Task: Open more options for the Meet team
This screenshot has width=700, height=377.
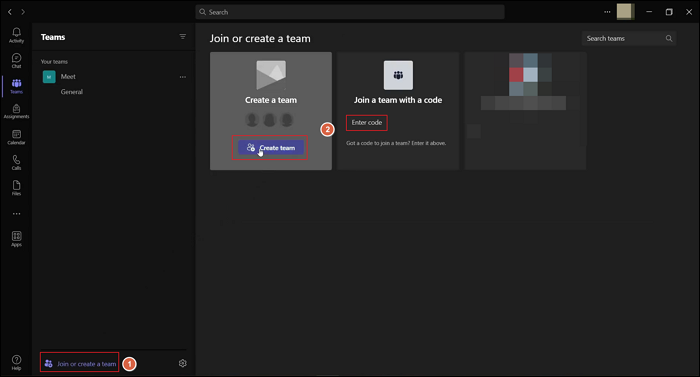Action: click(183, 77)
